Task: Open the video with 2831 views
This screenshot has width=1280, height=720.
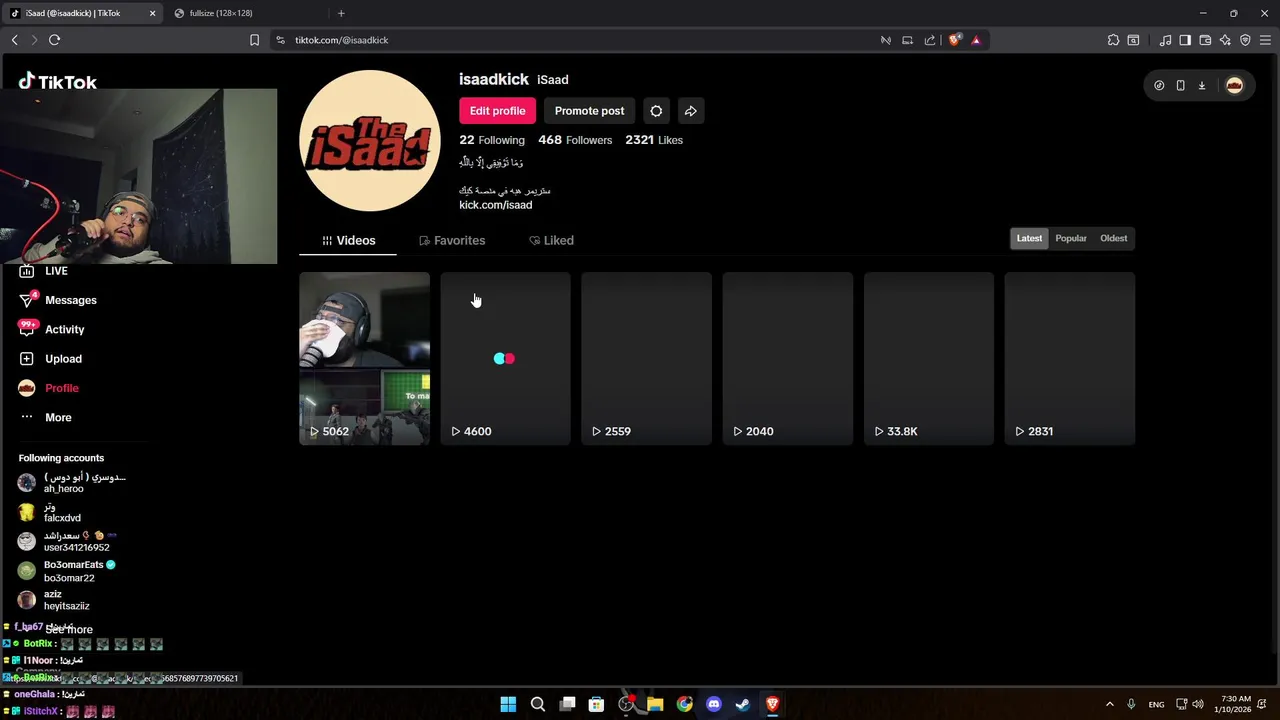Action: [1069, 358]
